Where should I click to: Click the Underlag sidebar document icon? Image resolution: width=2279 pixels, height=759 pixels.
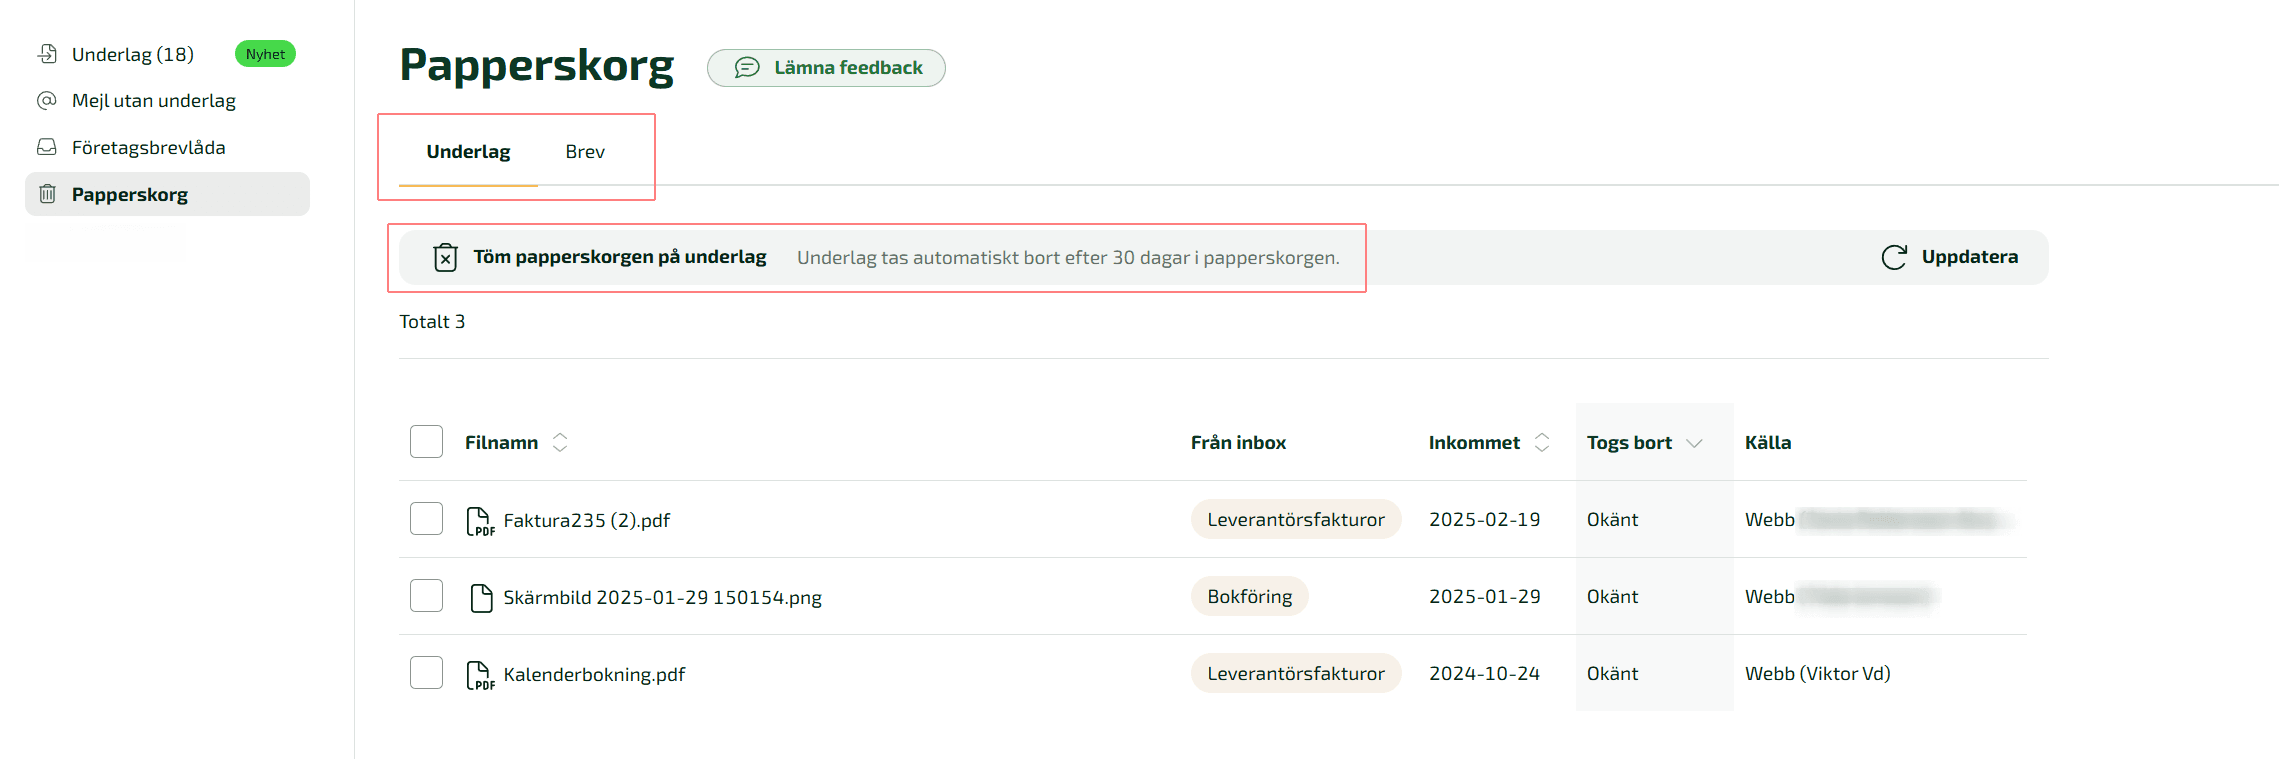pyautogui.click(x=47, y=54)
